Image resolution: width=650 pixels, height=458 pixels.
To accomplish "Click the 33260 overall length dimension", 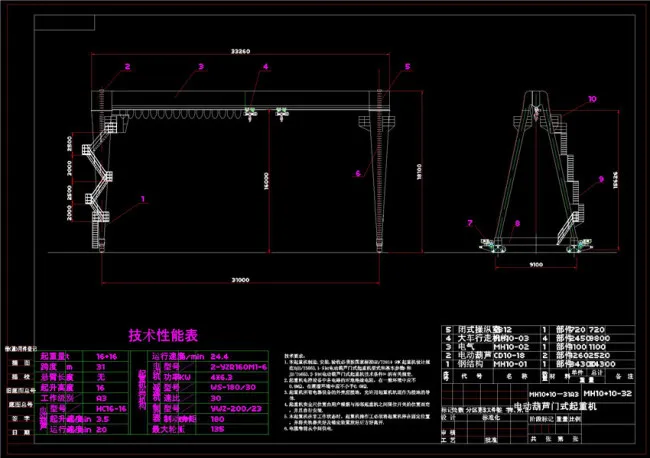I will click(240, 49).
